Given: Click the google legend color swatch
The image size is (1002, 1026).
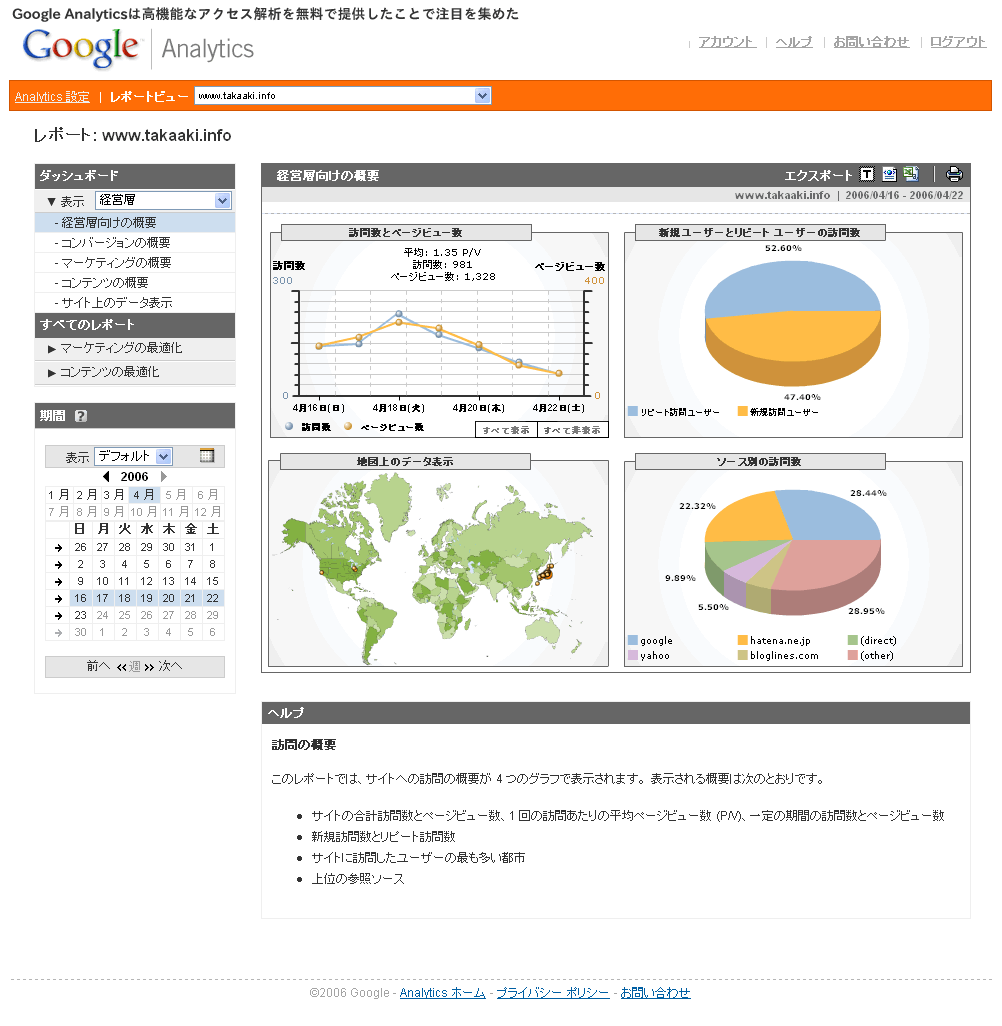Looking at the screenshot, I should pos(633,640).
